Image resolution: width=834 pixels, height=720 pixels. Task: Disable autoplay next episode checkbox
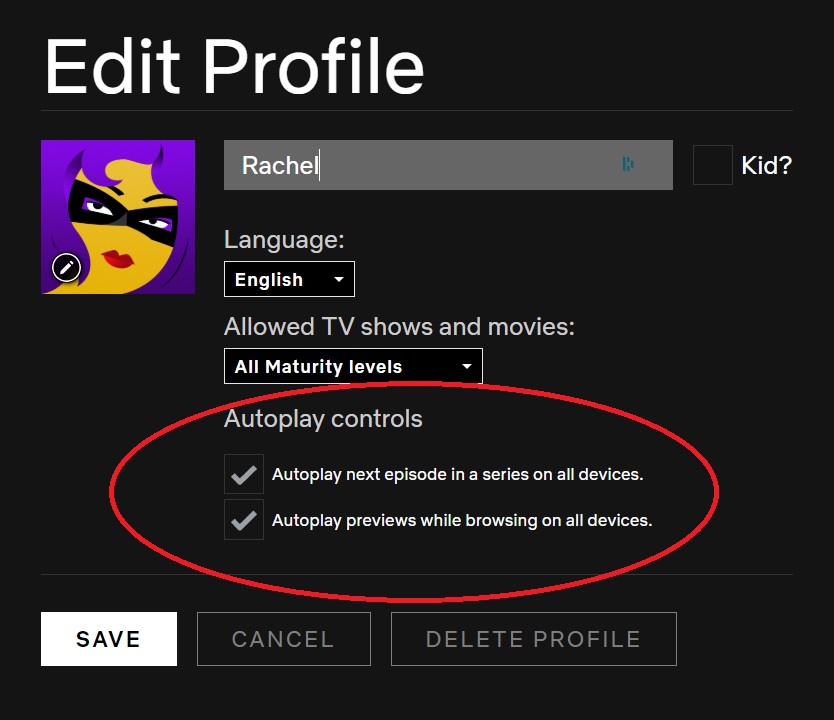click(243, 474)
